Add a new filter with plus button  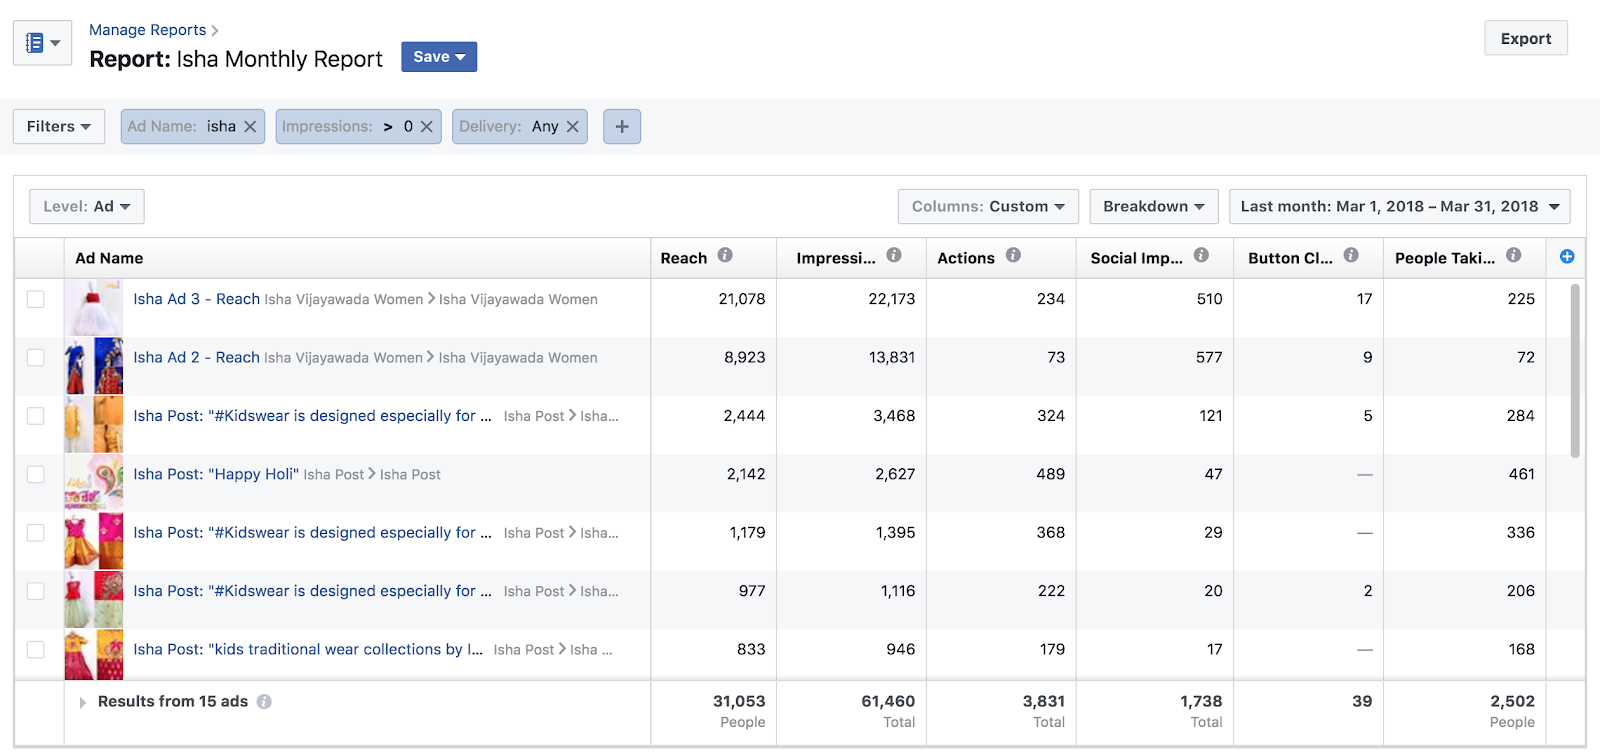pos(622,127)
